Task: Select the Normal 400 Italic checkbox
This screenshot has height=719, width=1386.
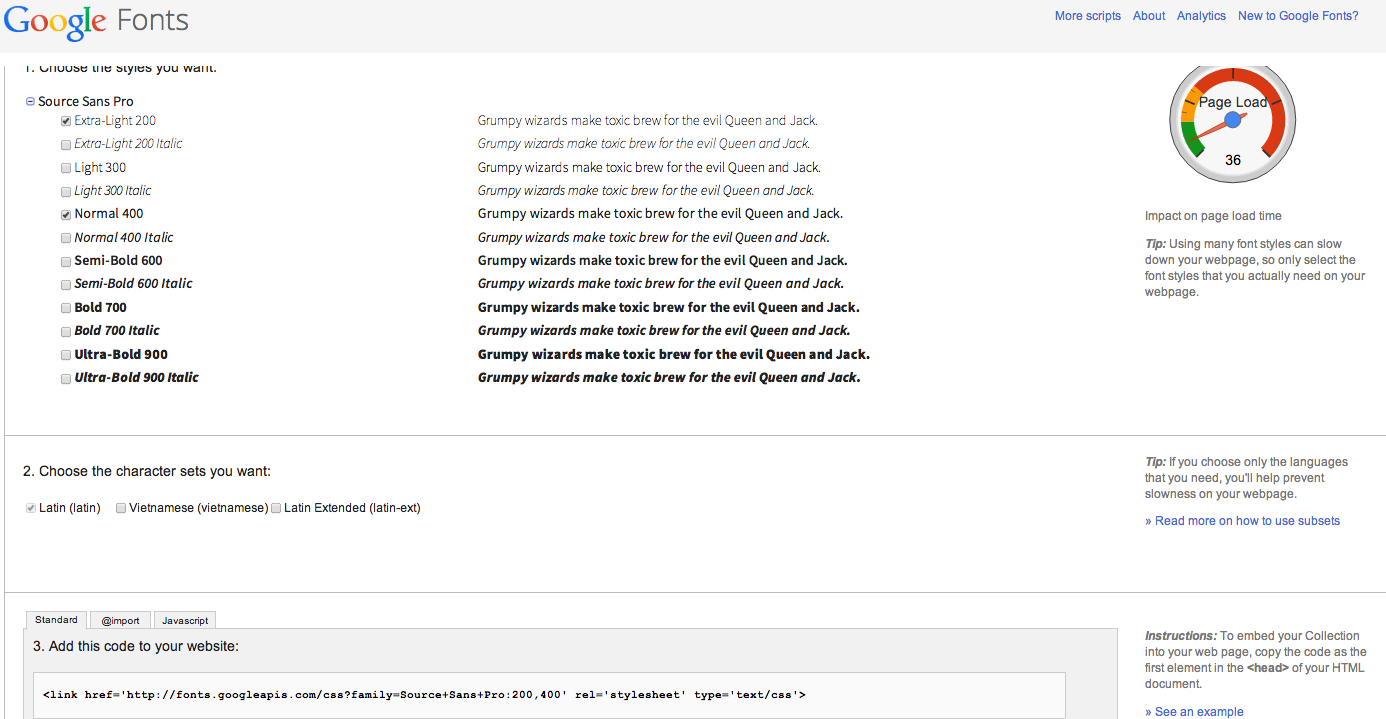Action: pos(66,238)
